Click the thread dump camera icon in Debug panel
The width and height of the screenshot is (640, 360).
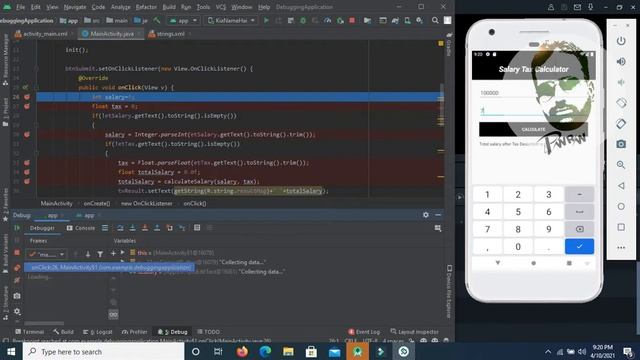click(17, 296)
